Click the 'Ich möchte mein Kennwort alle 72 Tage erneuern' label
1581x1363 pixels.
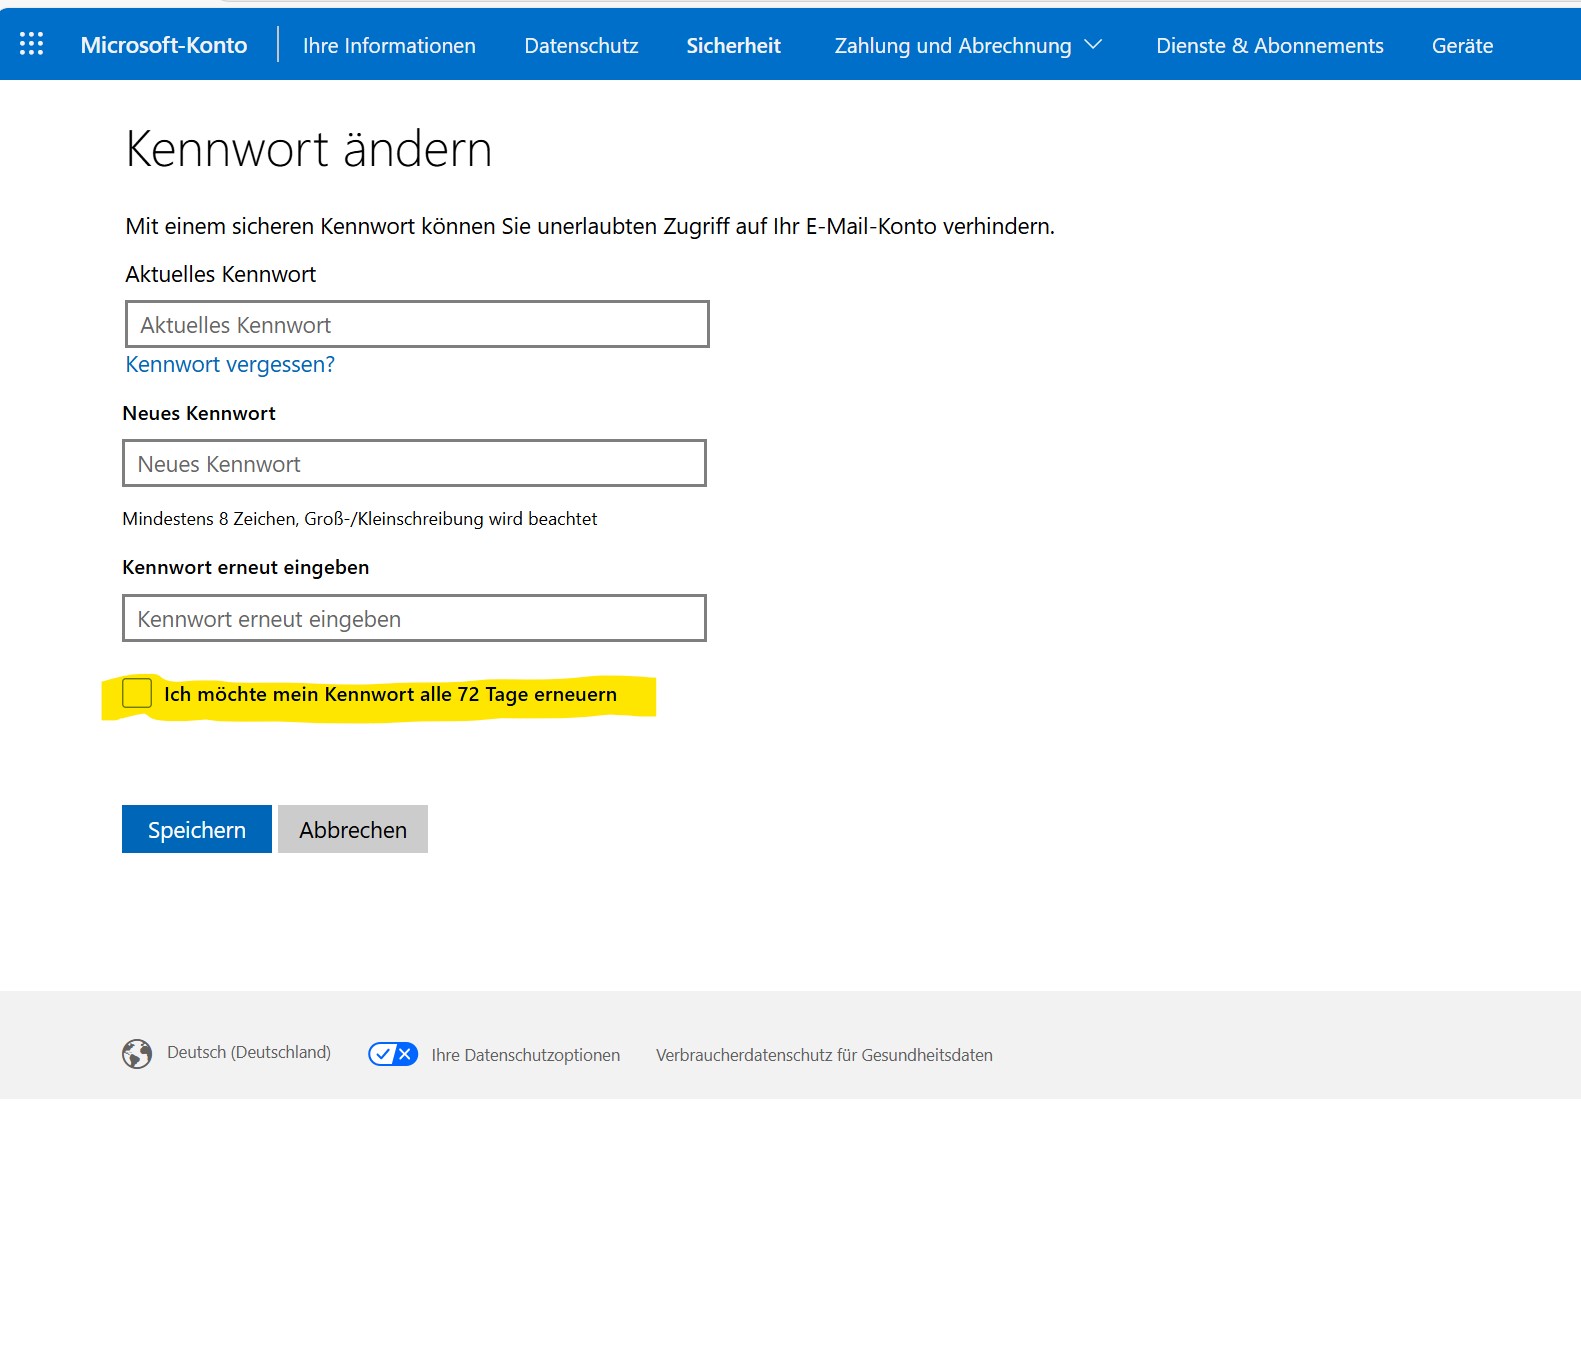pos(390,694)
